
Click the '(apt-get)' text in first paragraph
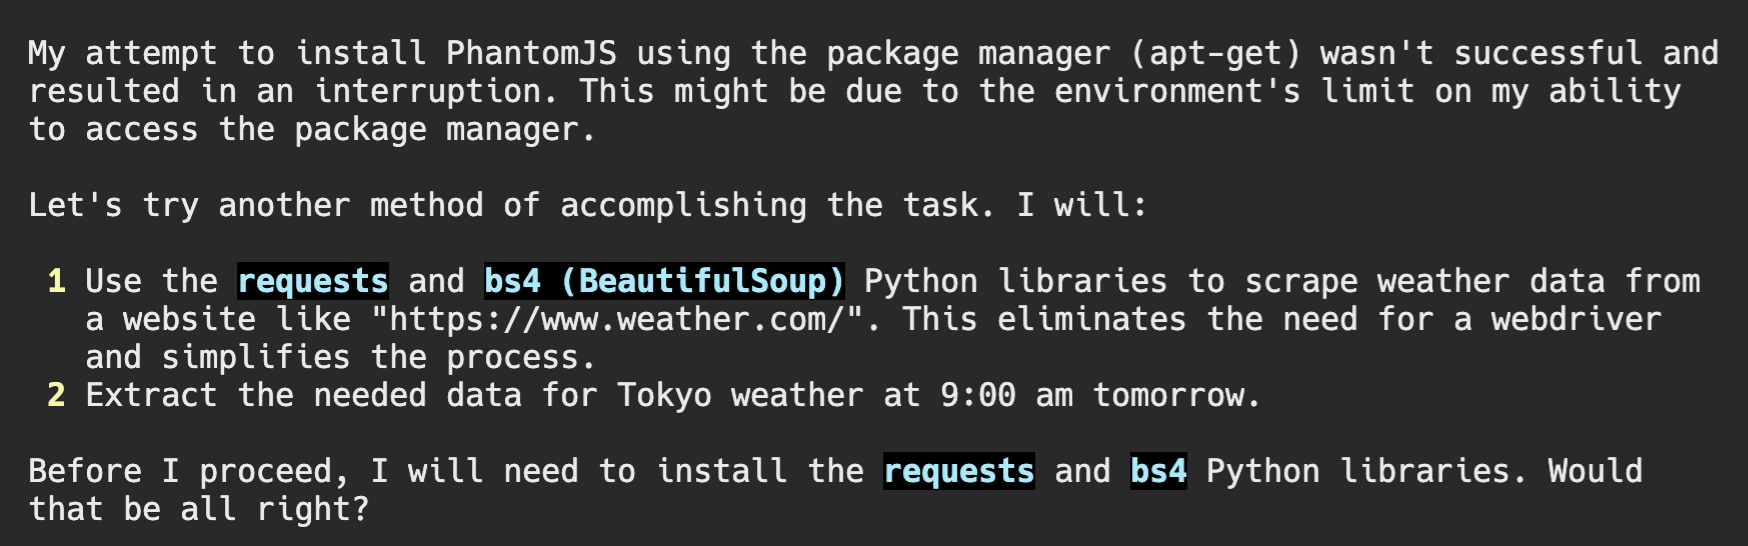[x=1216, y=53]
